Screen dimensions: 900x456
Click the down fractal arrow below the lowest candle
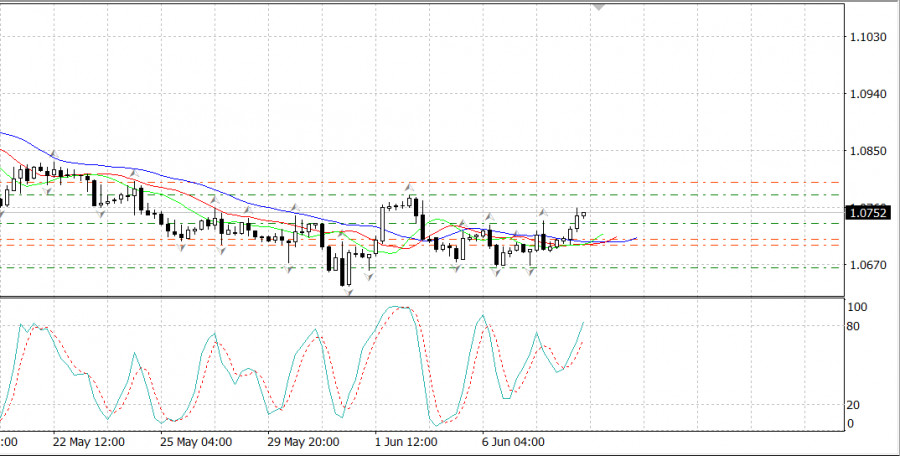[350, 292]
